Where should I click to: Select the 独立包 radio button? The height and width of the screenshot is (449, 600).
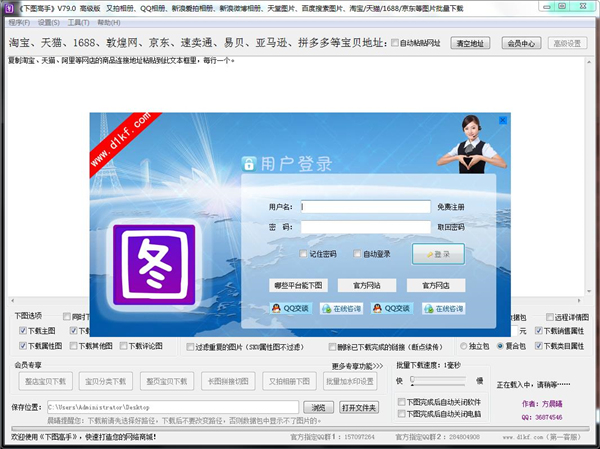[463, 346]
